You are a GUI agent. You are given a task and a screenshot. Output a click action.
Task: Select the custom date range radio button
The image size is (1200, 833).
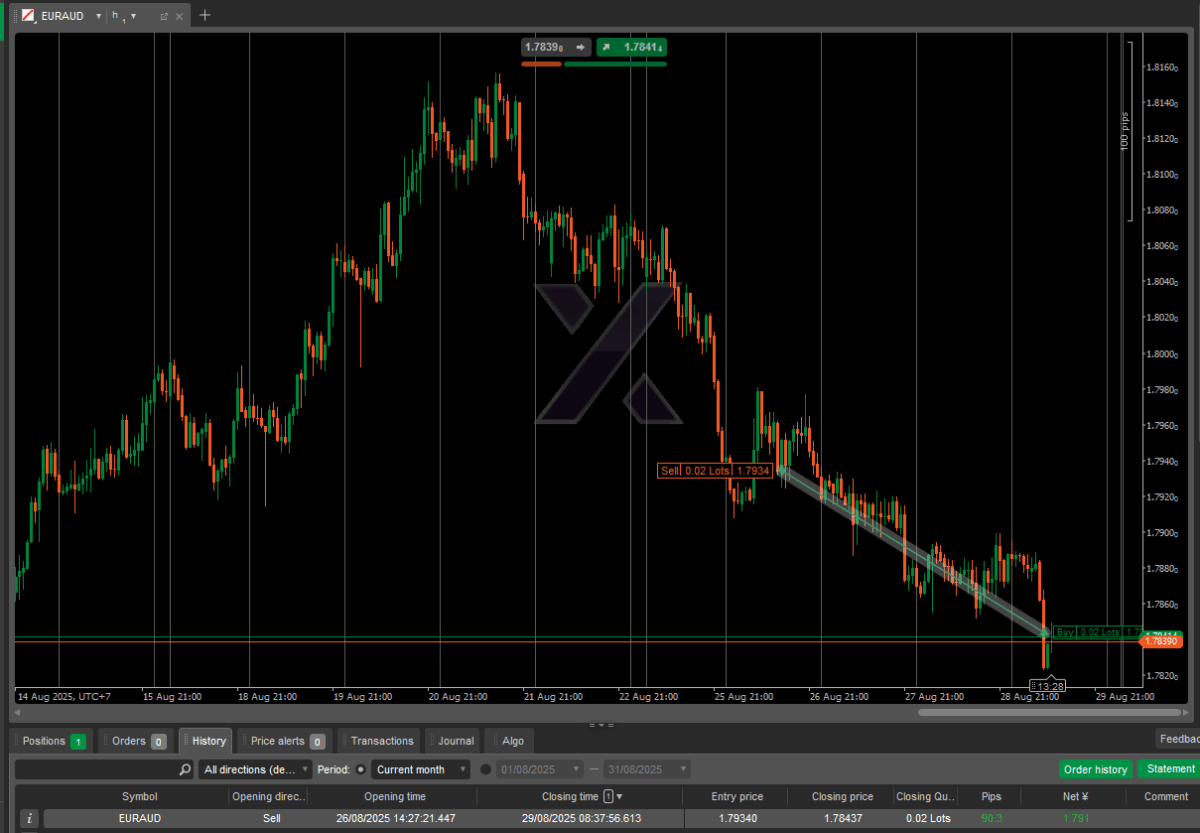[x=486, y=770]
